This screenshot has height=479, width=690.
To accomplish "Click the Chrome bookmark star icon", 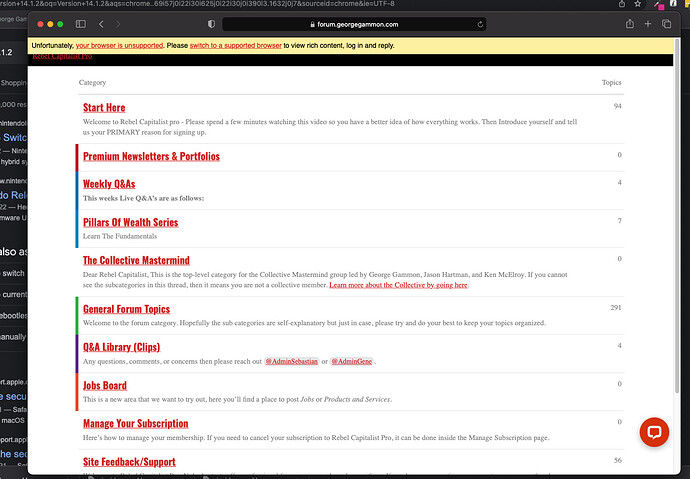I will click(x=637, y=4).
